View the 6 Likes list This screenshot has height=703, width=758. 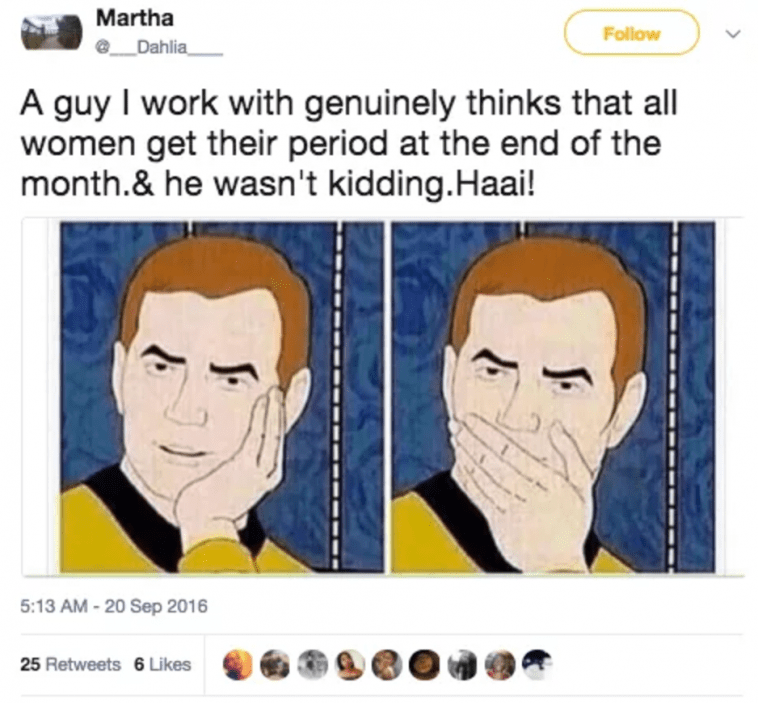[162, 664]
